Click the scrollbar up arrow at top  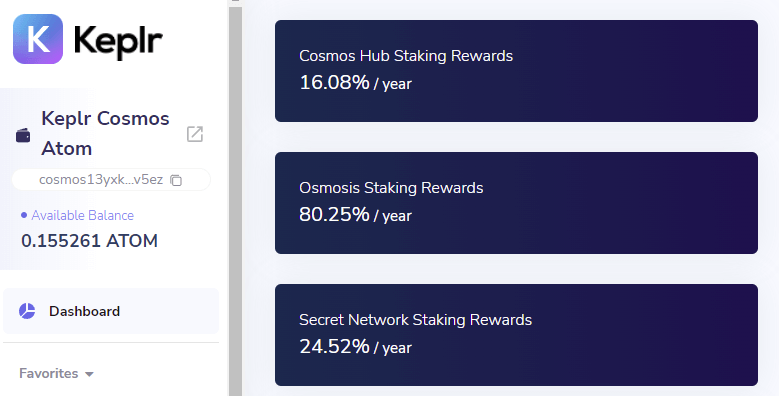pyautogui.click(x=235, y=1)
